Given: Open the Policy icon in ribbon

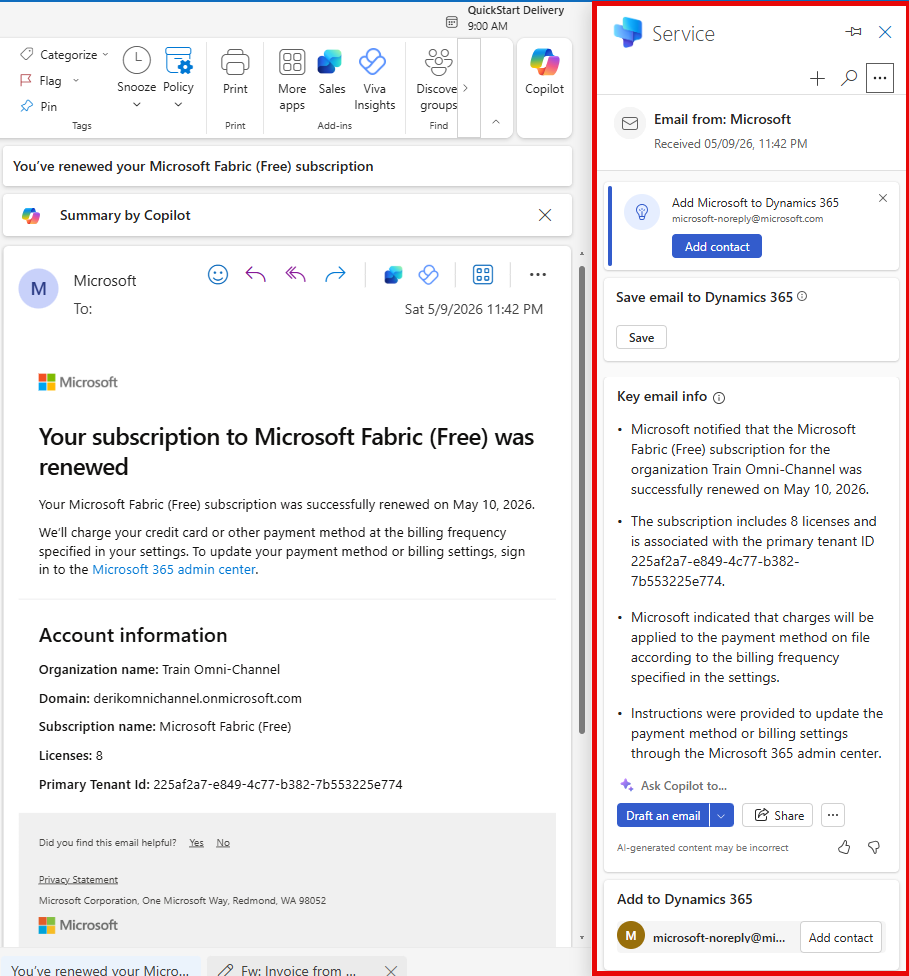Looking at the screenshot, I should point(179,60).
